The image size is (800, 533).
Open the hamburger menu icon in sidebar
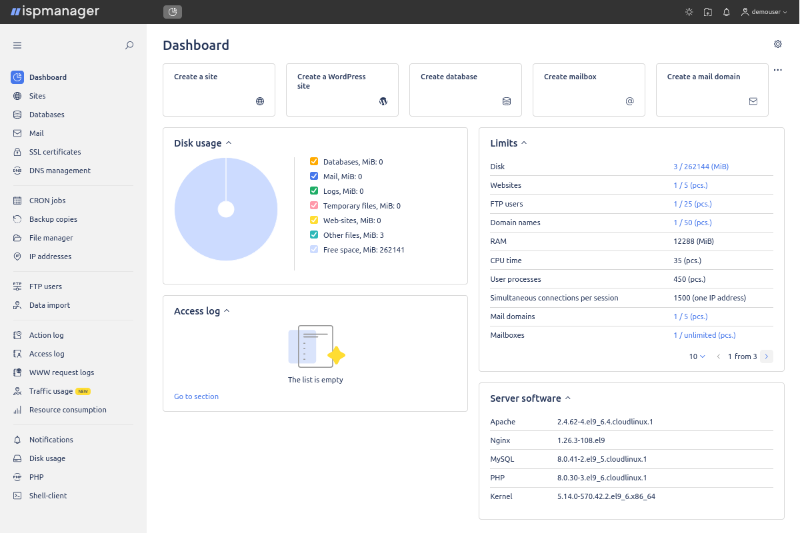[17, 45]
